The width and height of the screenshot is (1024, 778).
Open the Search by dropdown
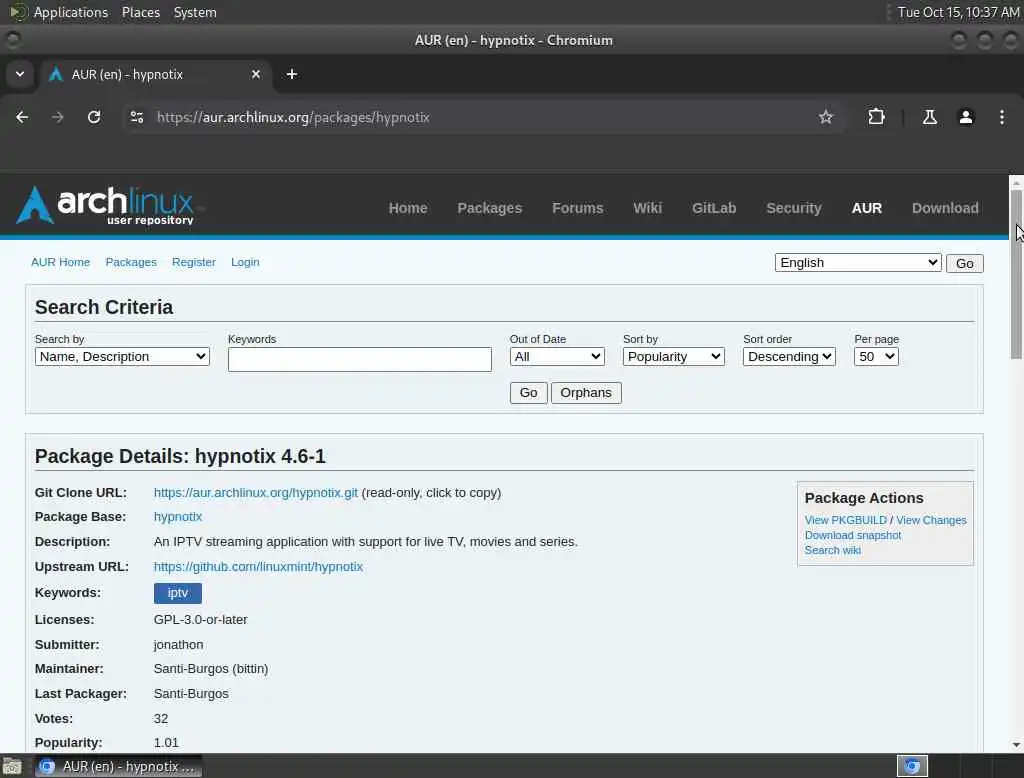(121, 357)
